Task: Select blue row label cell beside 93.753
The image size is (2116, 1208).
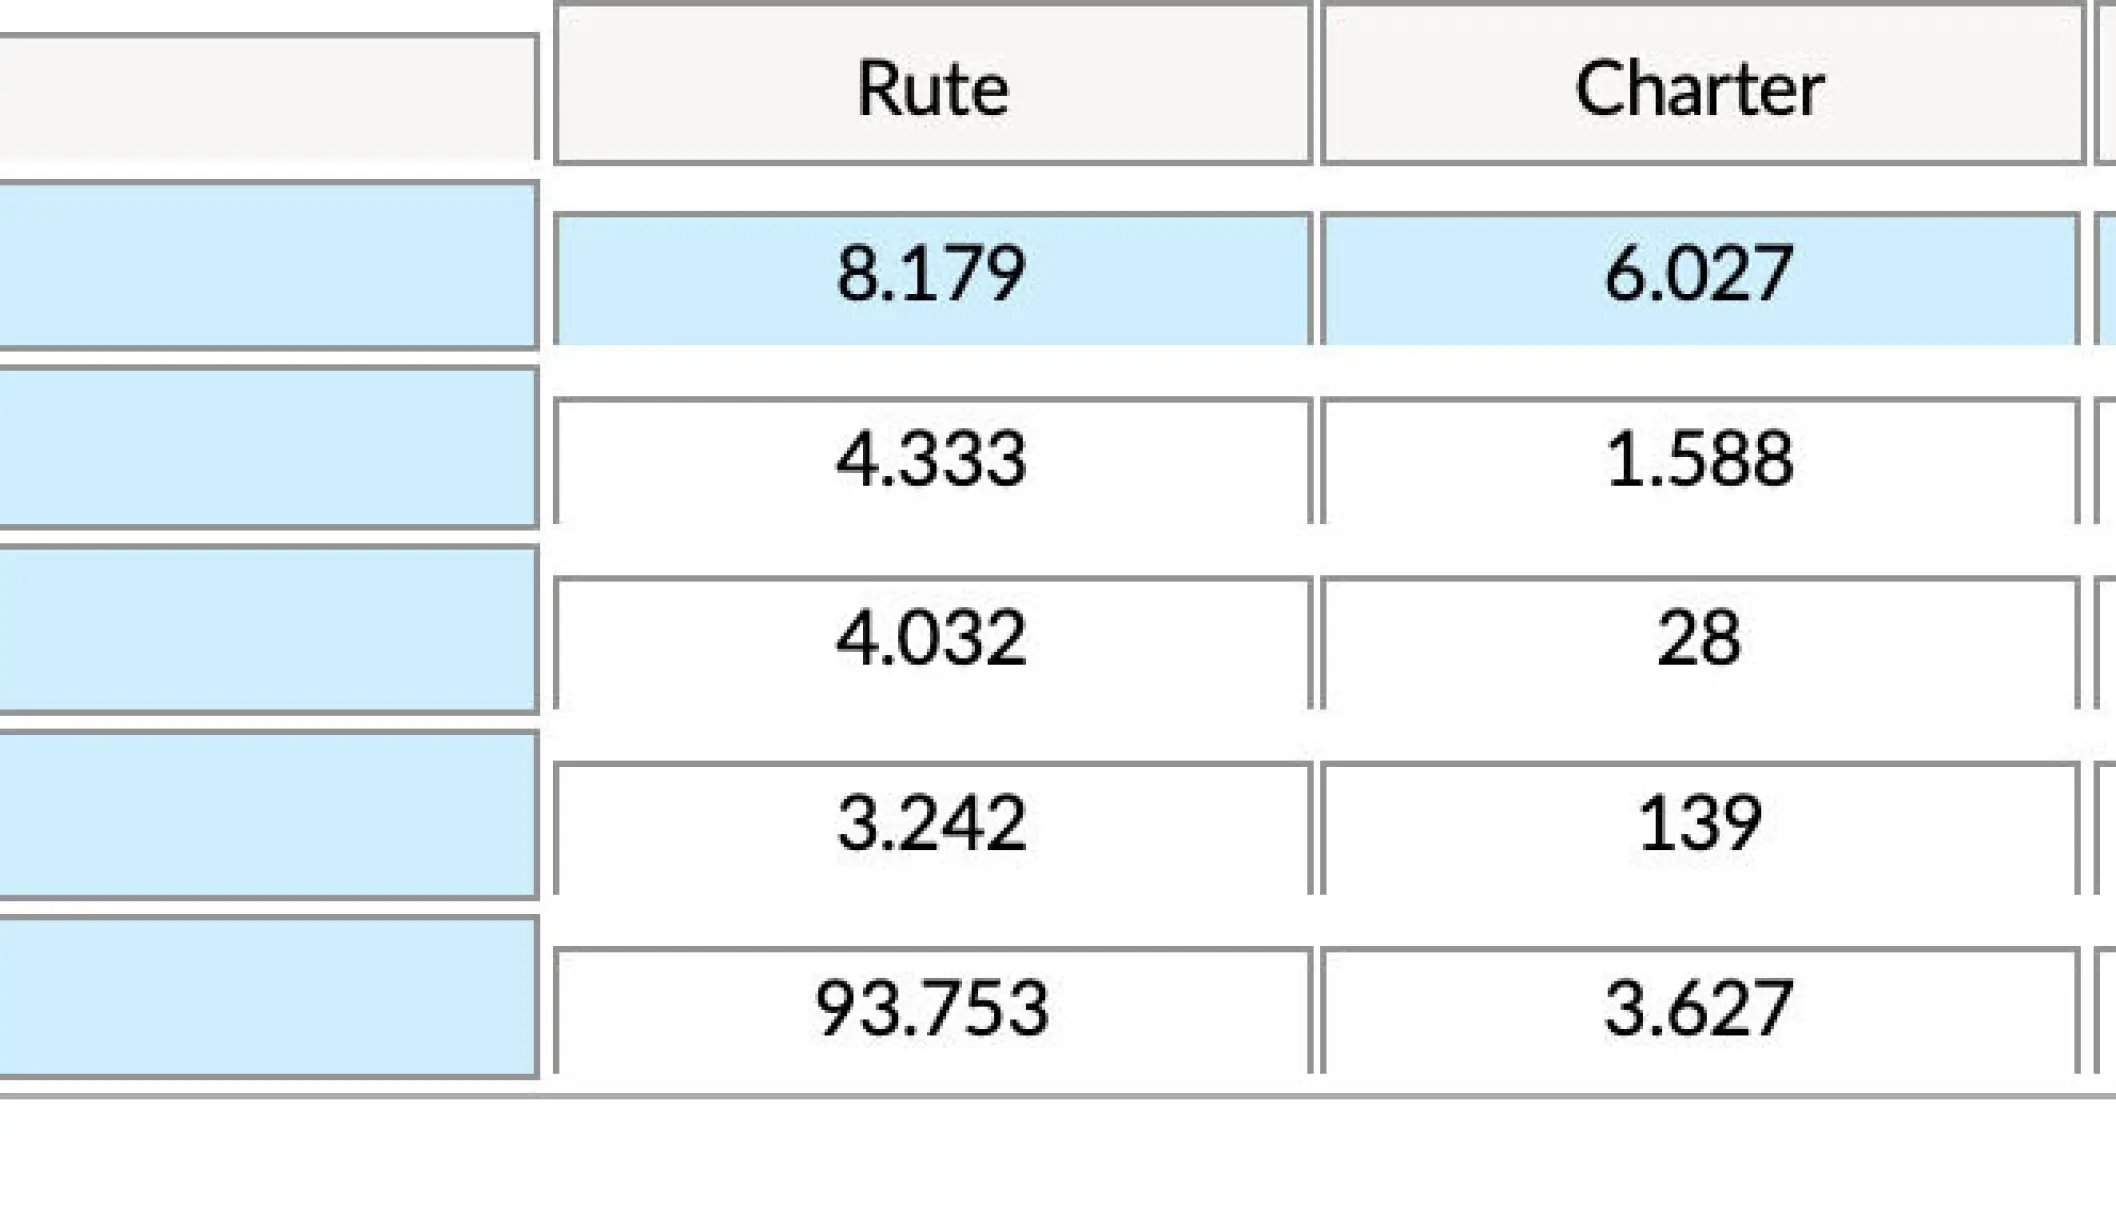Action: click(x=268, y=997)
